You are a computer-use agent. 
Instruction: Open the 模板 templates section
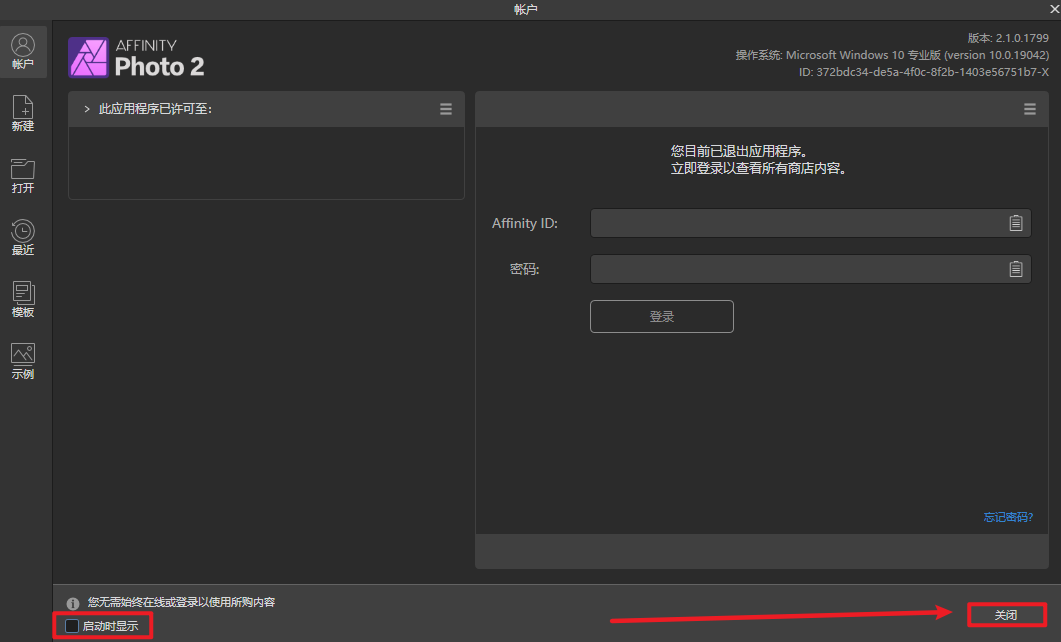click(22, 300)
